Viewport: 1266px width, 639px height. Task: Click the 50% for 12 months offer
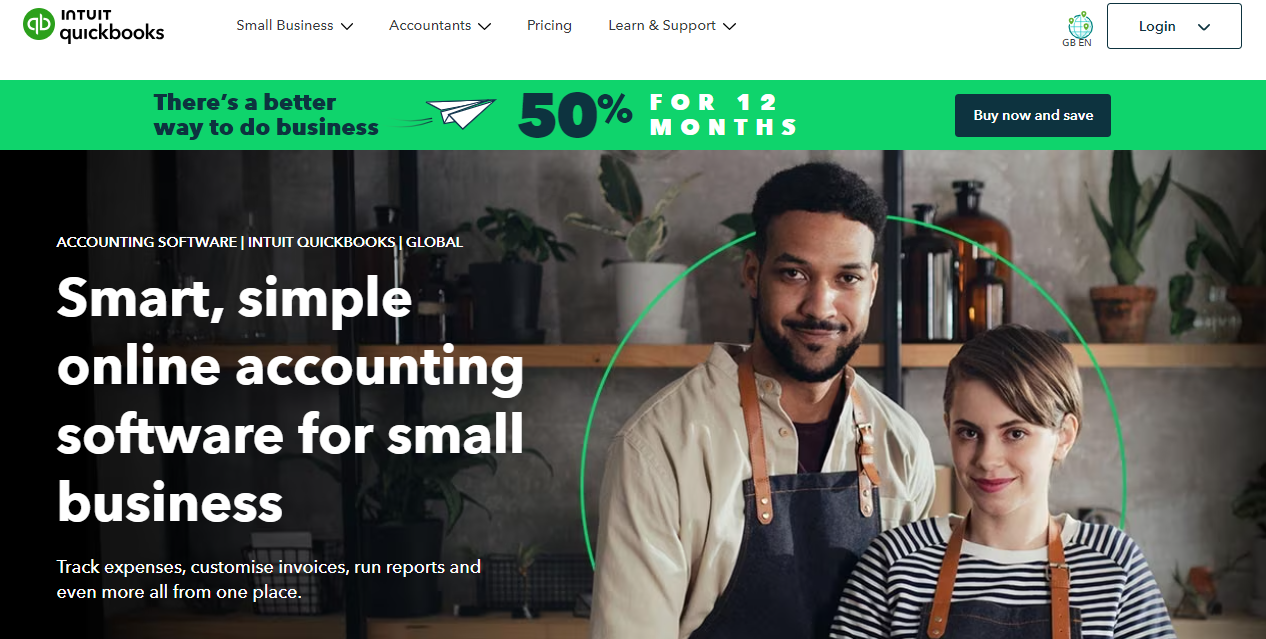click(x=658, y=115)
